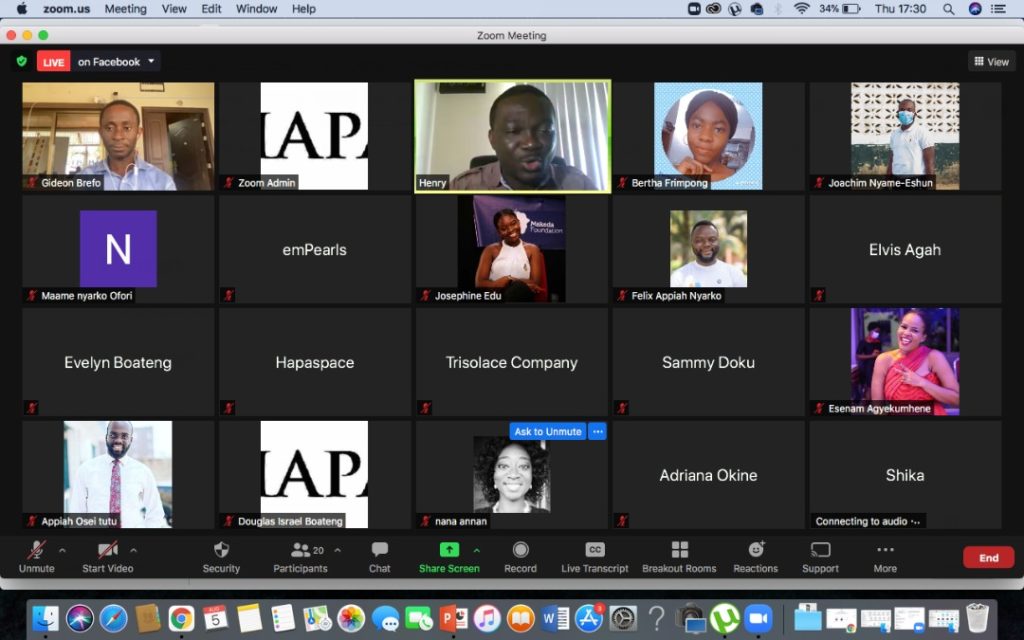Open the Window menu
This screenshot has width=1024, height=640.
pos(256,9)
